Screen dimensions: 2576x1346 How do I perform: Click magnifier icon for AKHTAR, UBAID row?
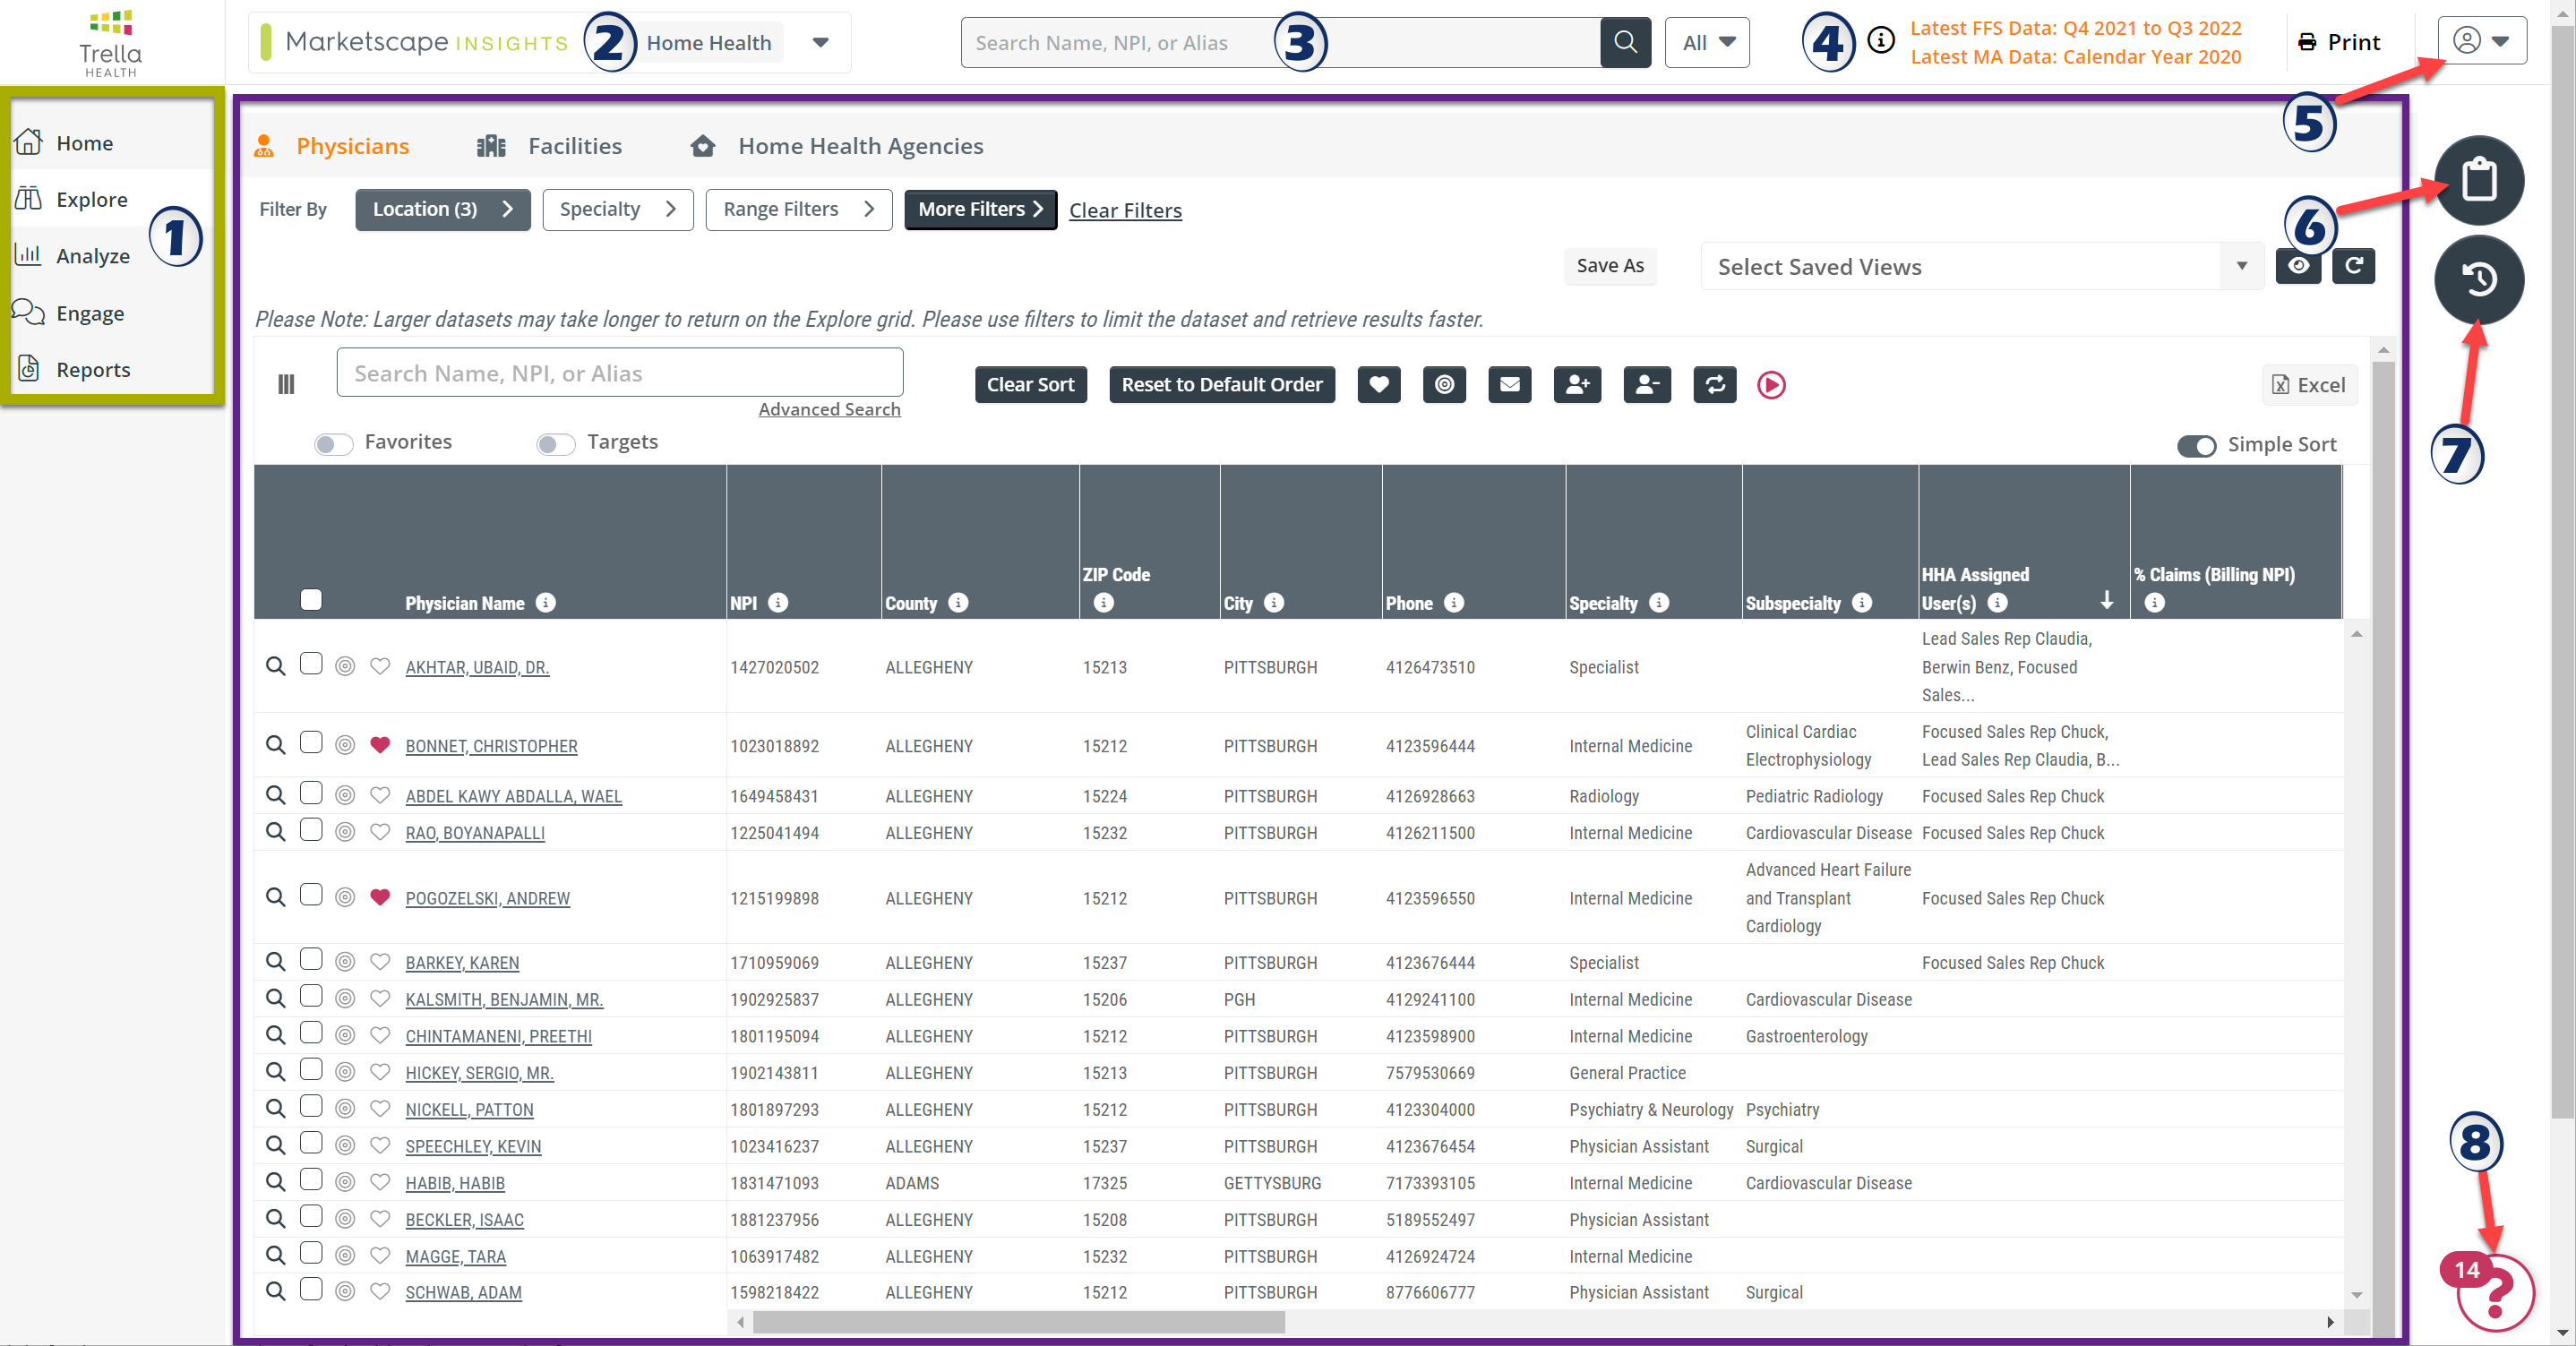[275, 666]
